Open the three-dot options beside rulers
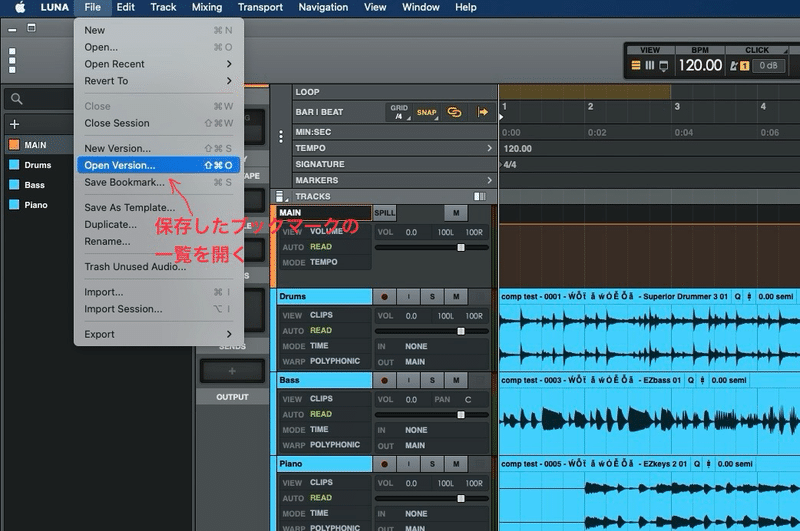Viewport: 800px width, 531px height. 281,137
